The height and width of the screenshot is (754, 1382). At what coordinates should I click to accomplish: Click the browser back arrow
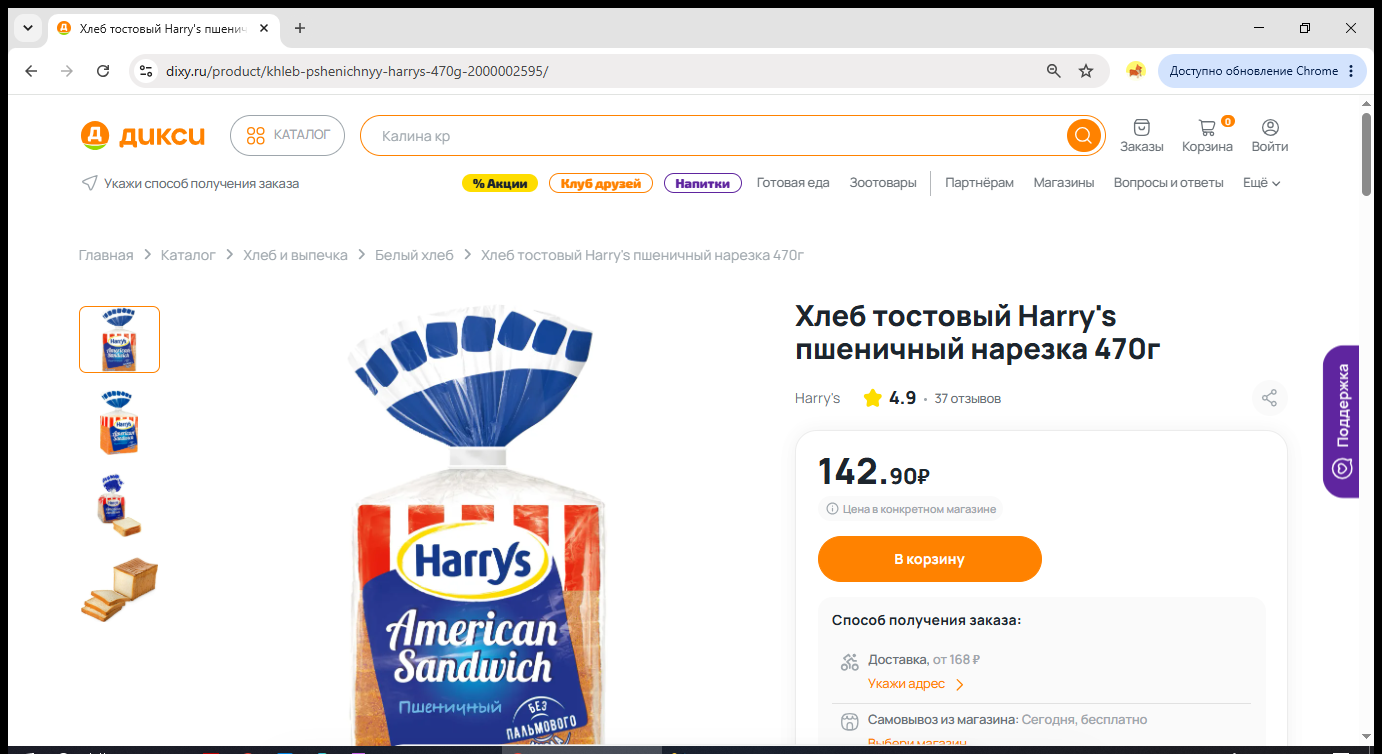31,71
